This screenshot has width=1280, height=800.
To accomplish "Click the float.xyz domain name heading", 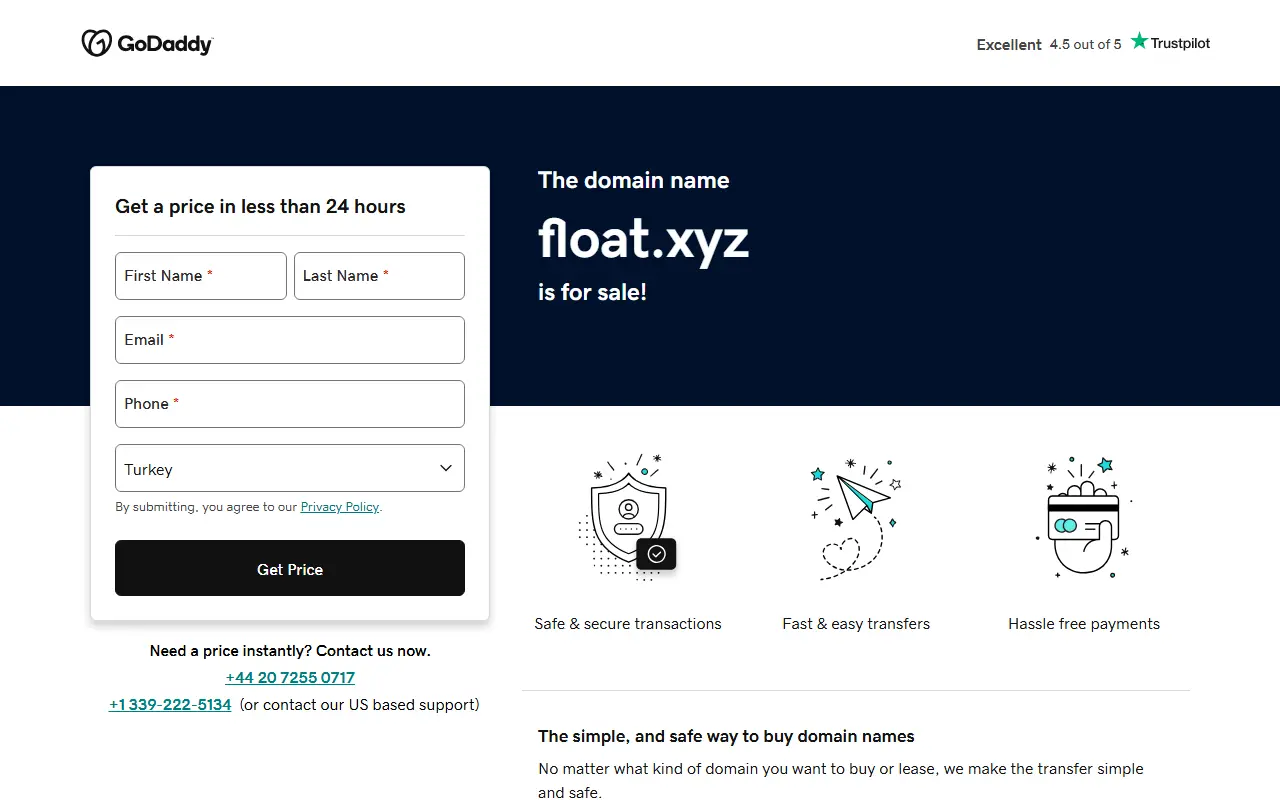I will point(643,238).
